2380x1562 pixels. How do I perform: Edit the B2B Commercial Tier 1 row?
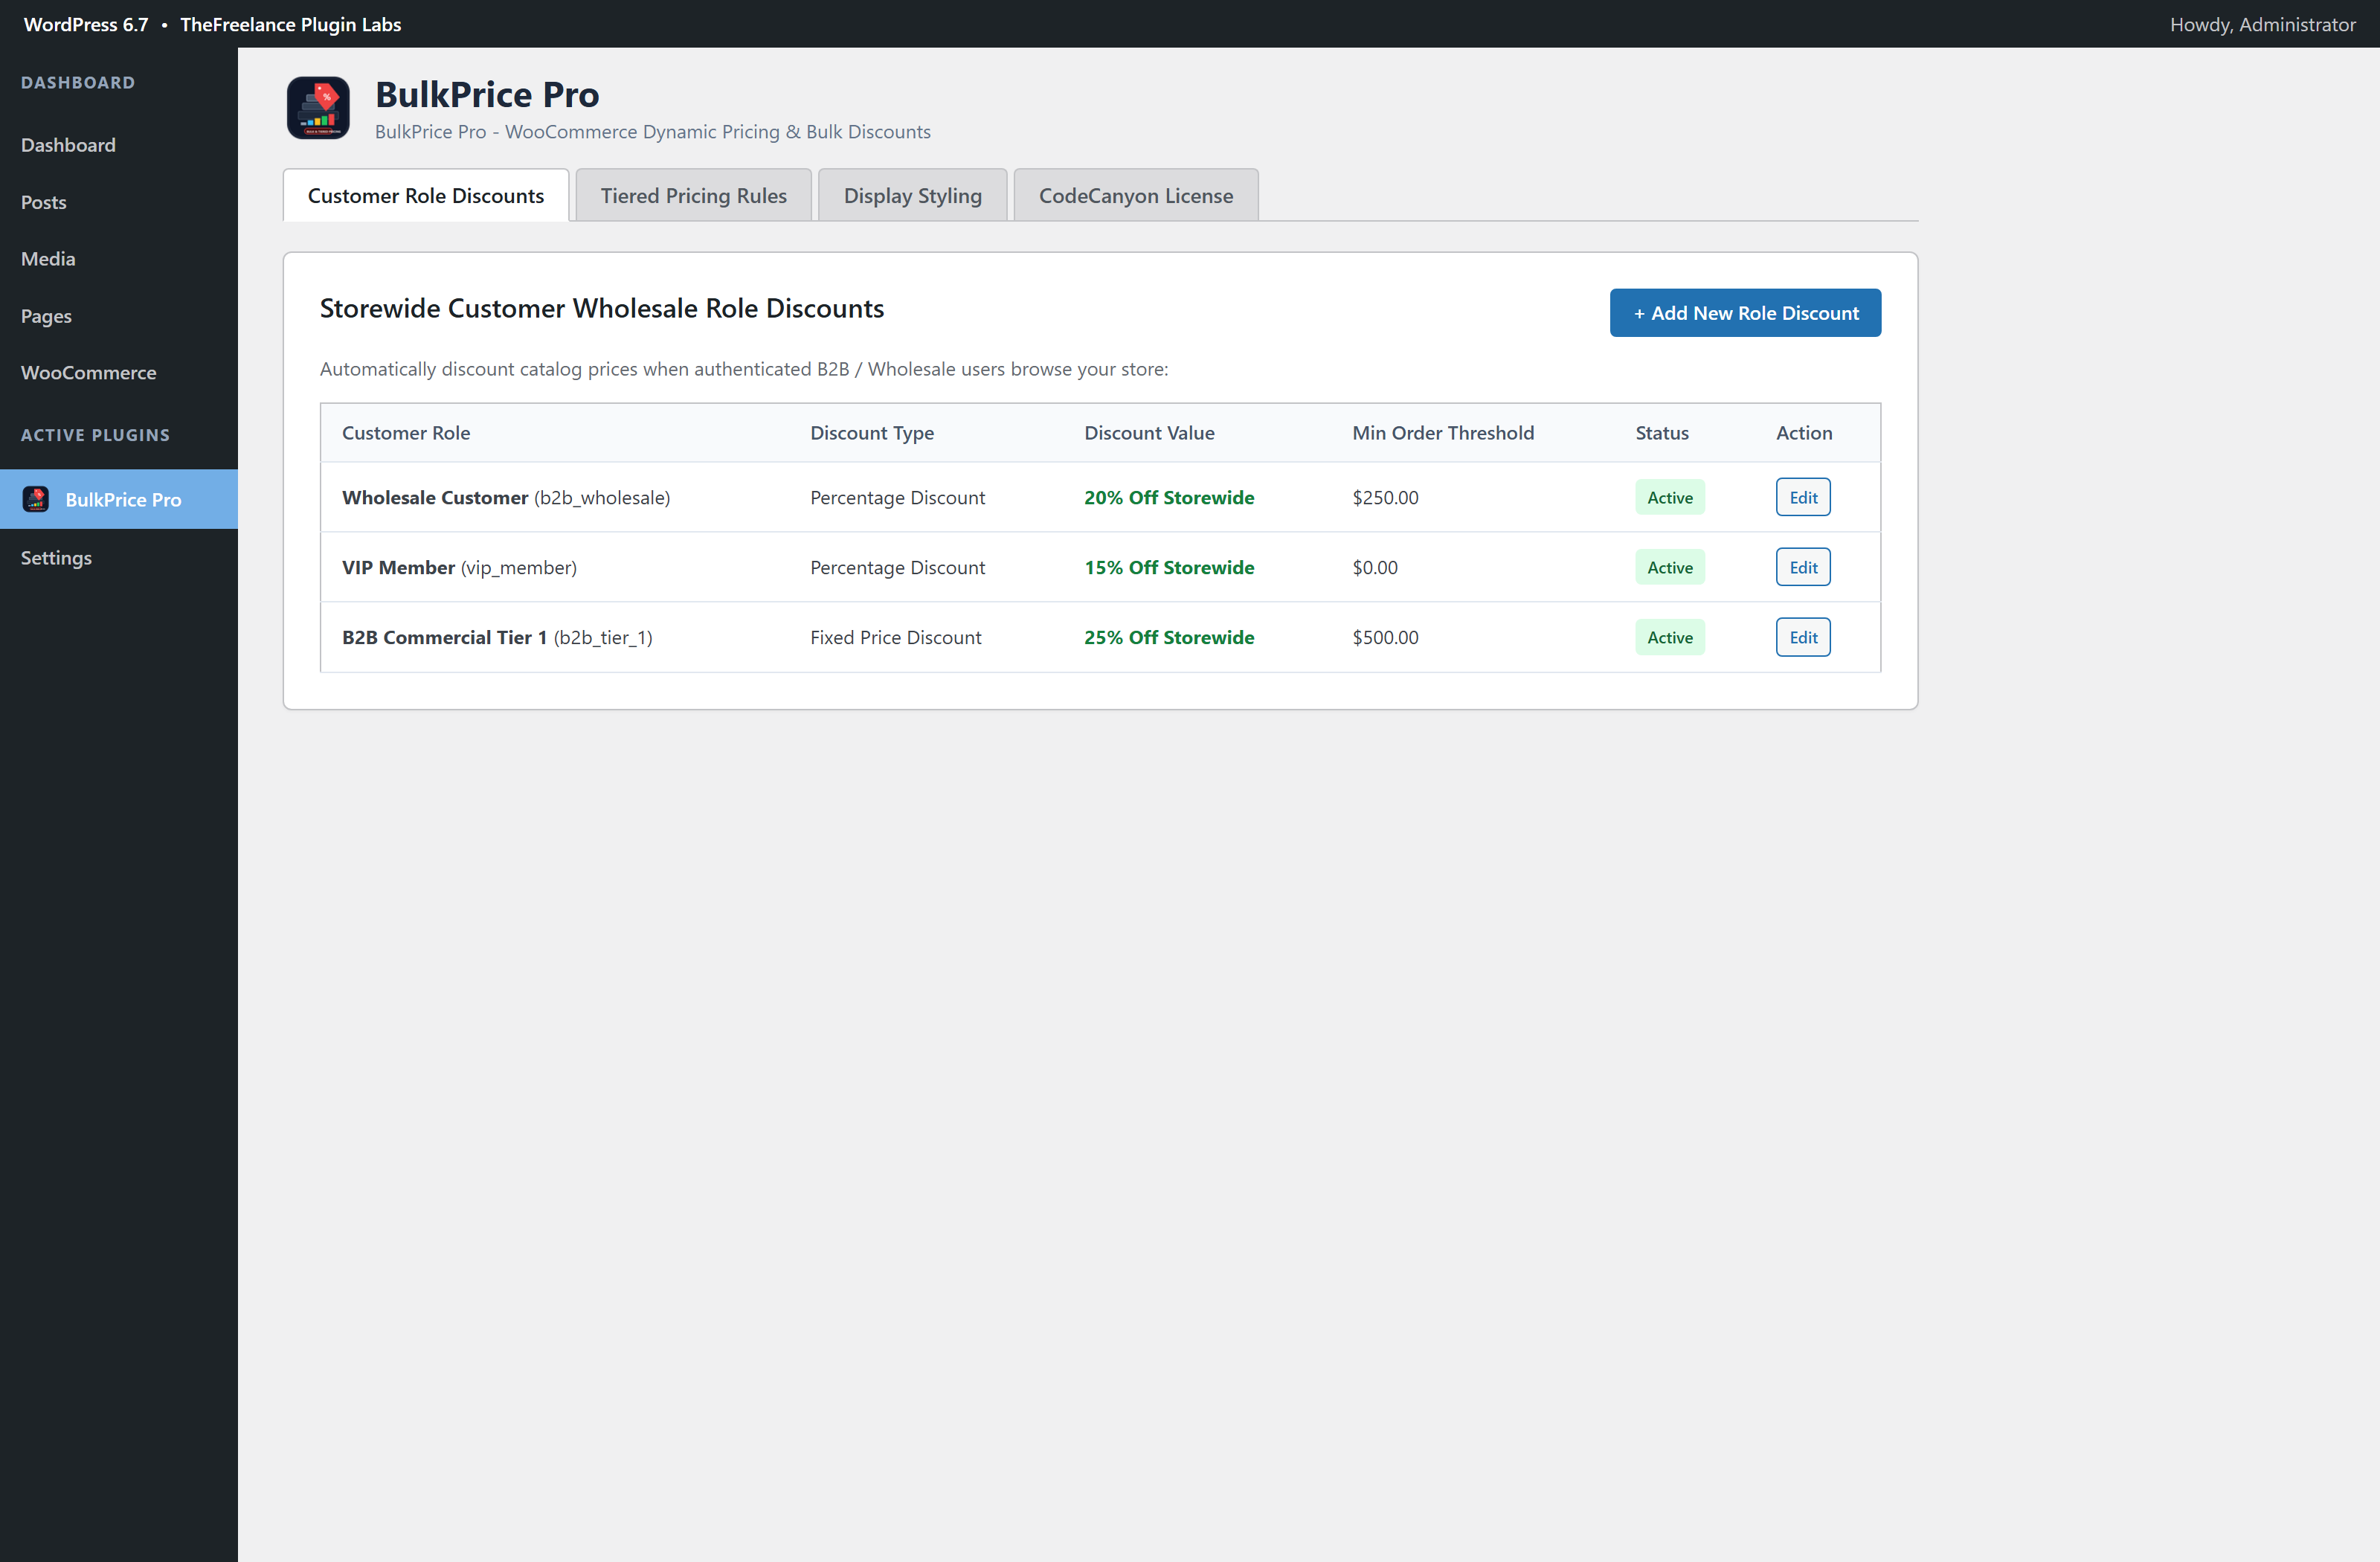(x=1803, y=637)
